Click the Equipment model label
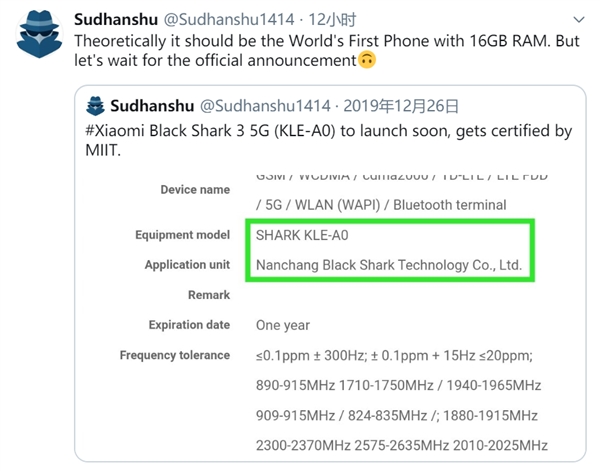 click(x=183, y=235)
